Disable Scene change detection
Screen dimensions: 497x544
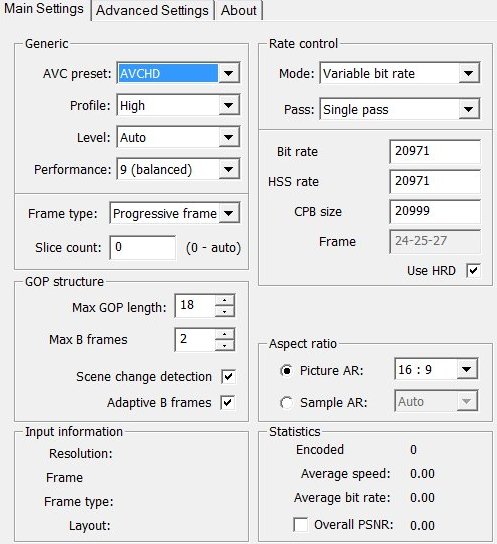[228, 376]
